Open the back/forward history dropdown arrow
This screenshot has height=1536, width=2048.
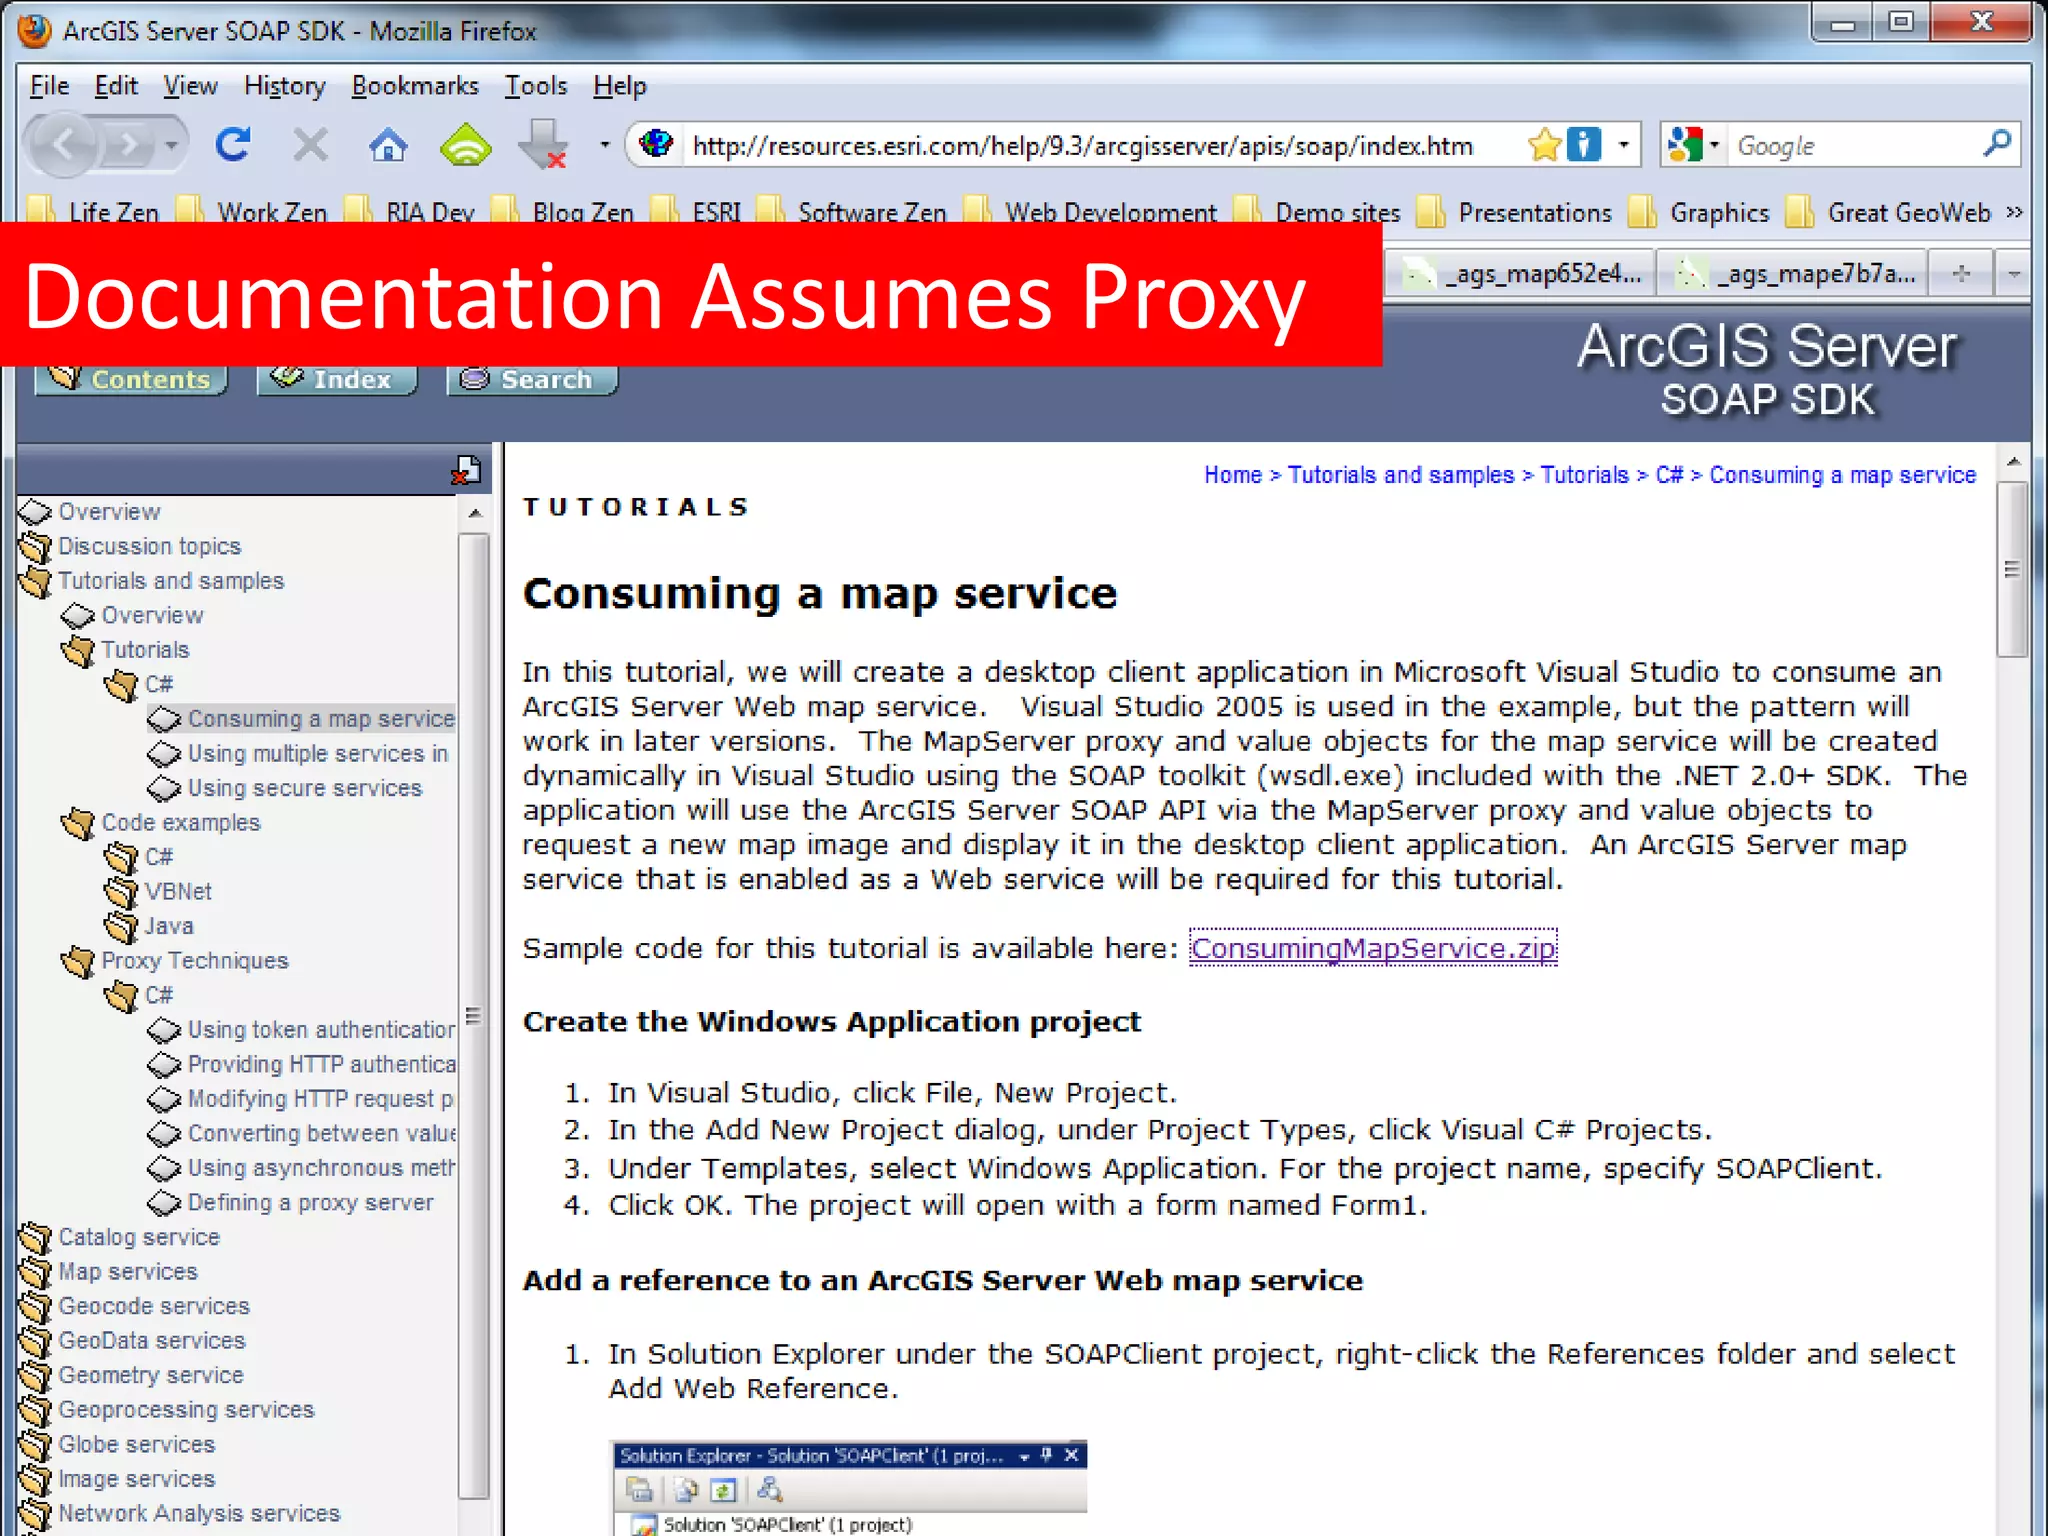[x=172, y=146]
